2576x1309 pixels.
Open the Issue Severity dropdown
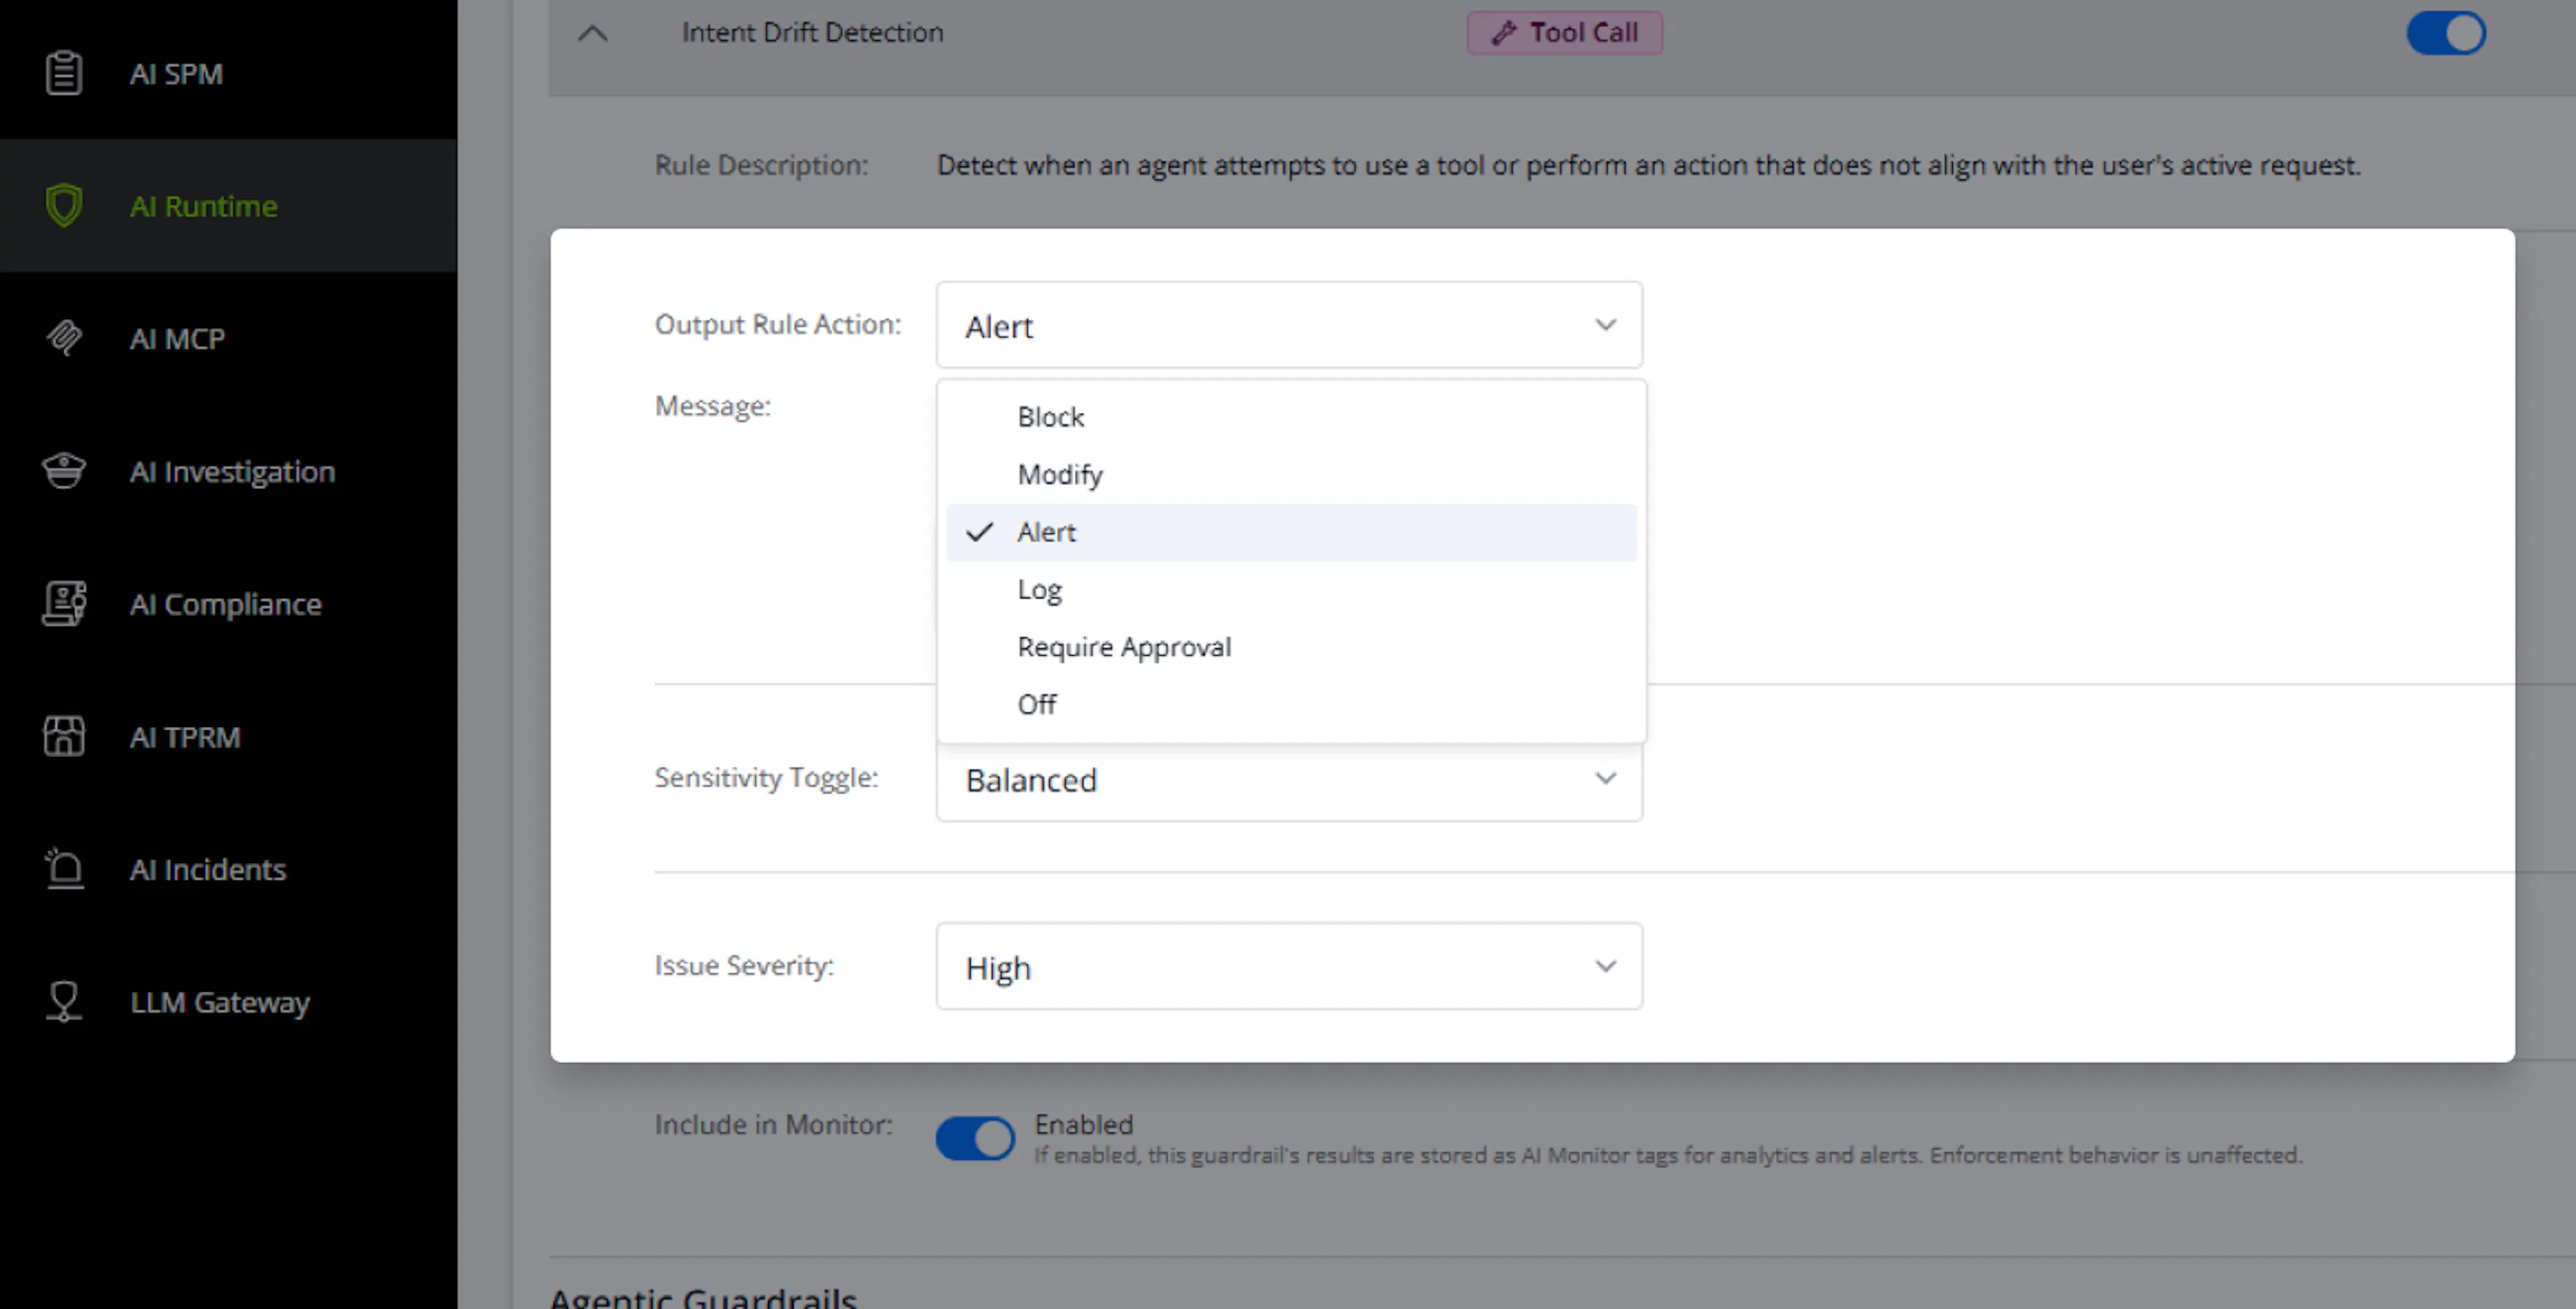pyautogui.click(x=1289, y=966)
